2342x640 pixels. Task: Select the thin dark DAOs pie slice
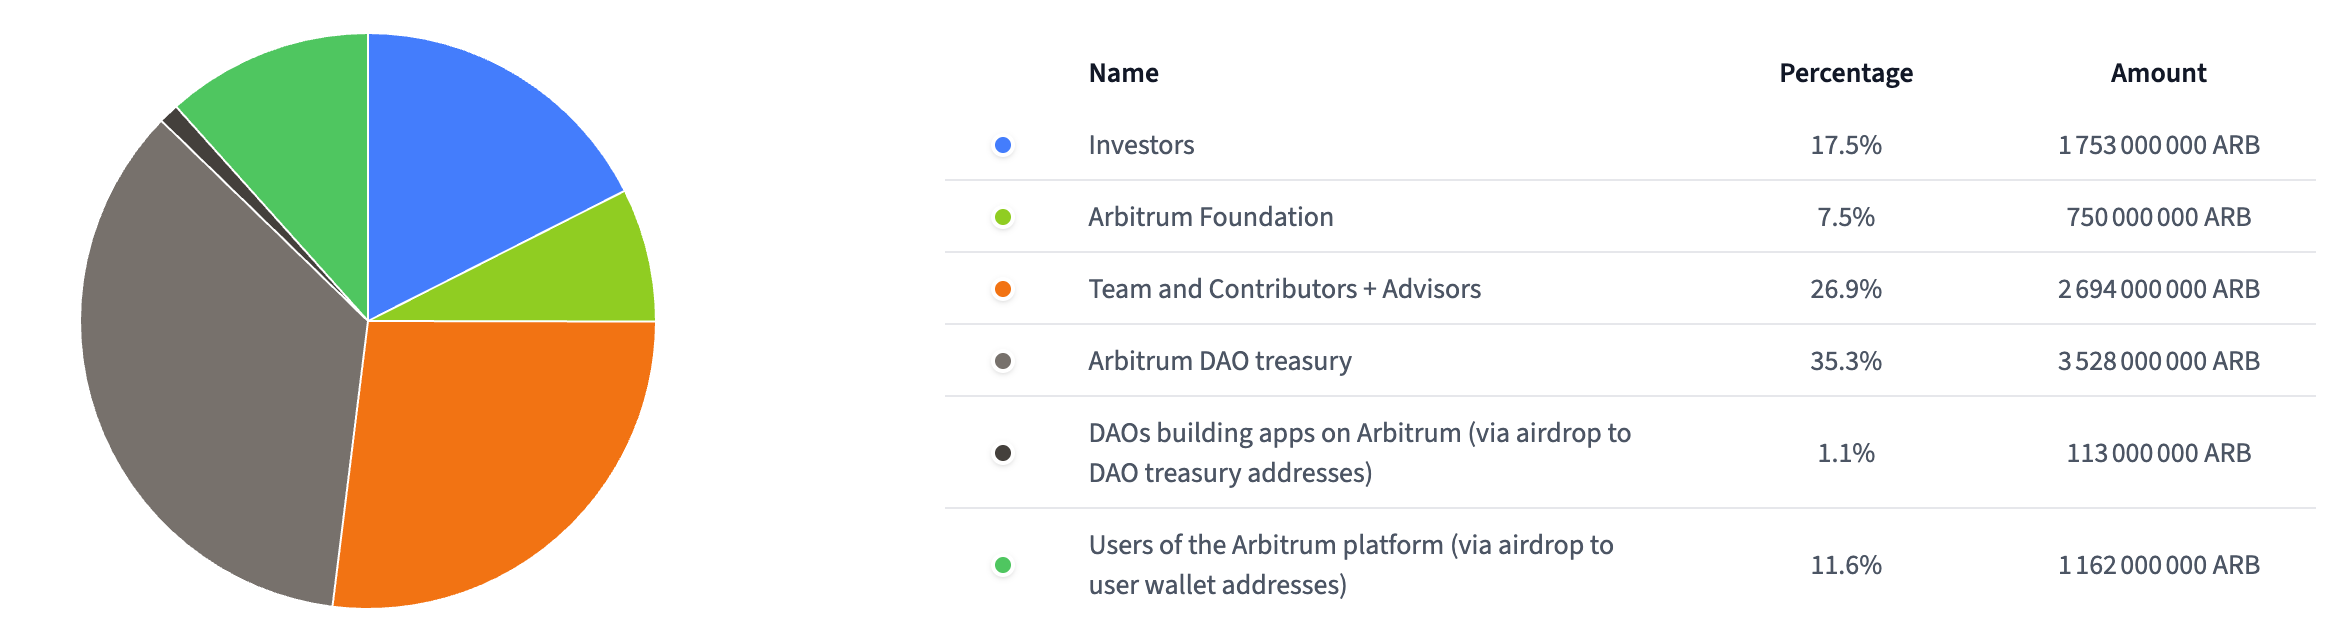click(177, 120)
